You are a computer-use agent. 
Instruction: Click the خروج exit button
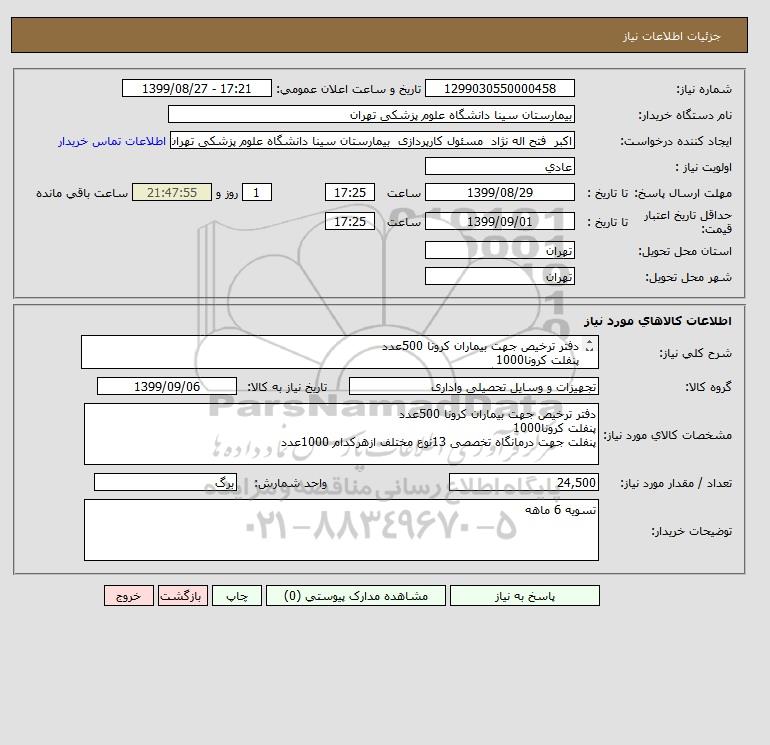[129, 596]
